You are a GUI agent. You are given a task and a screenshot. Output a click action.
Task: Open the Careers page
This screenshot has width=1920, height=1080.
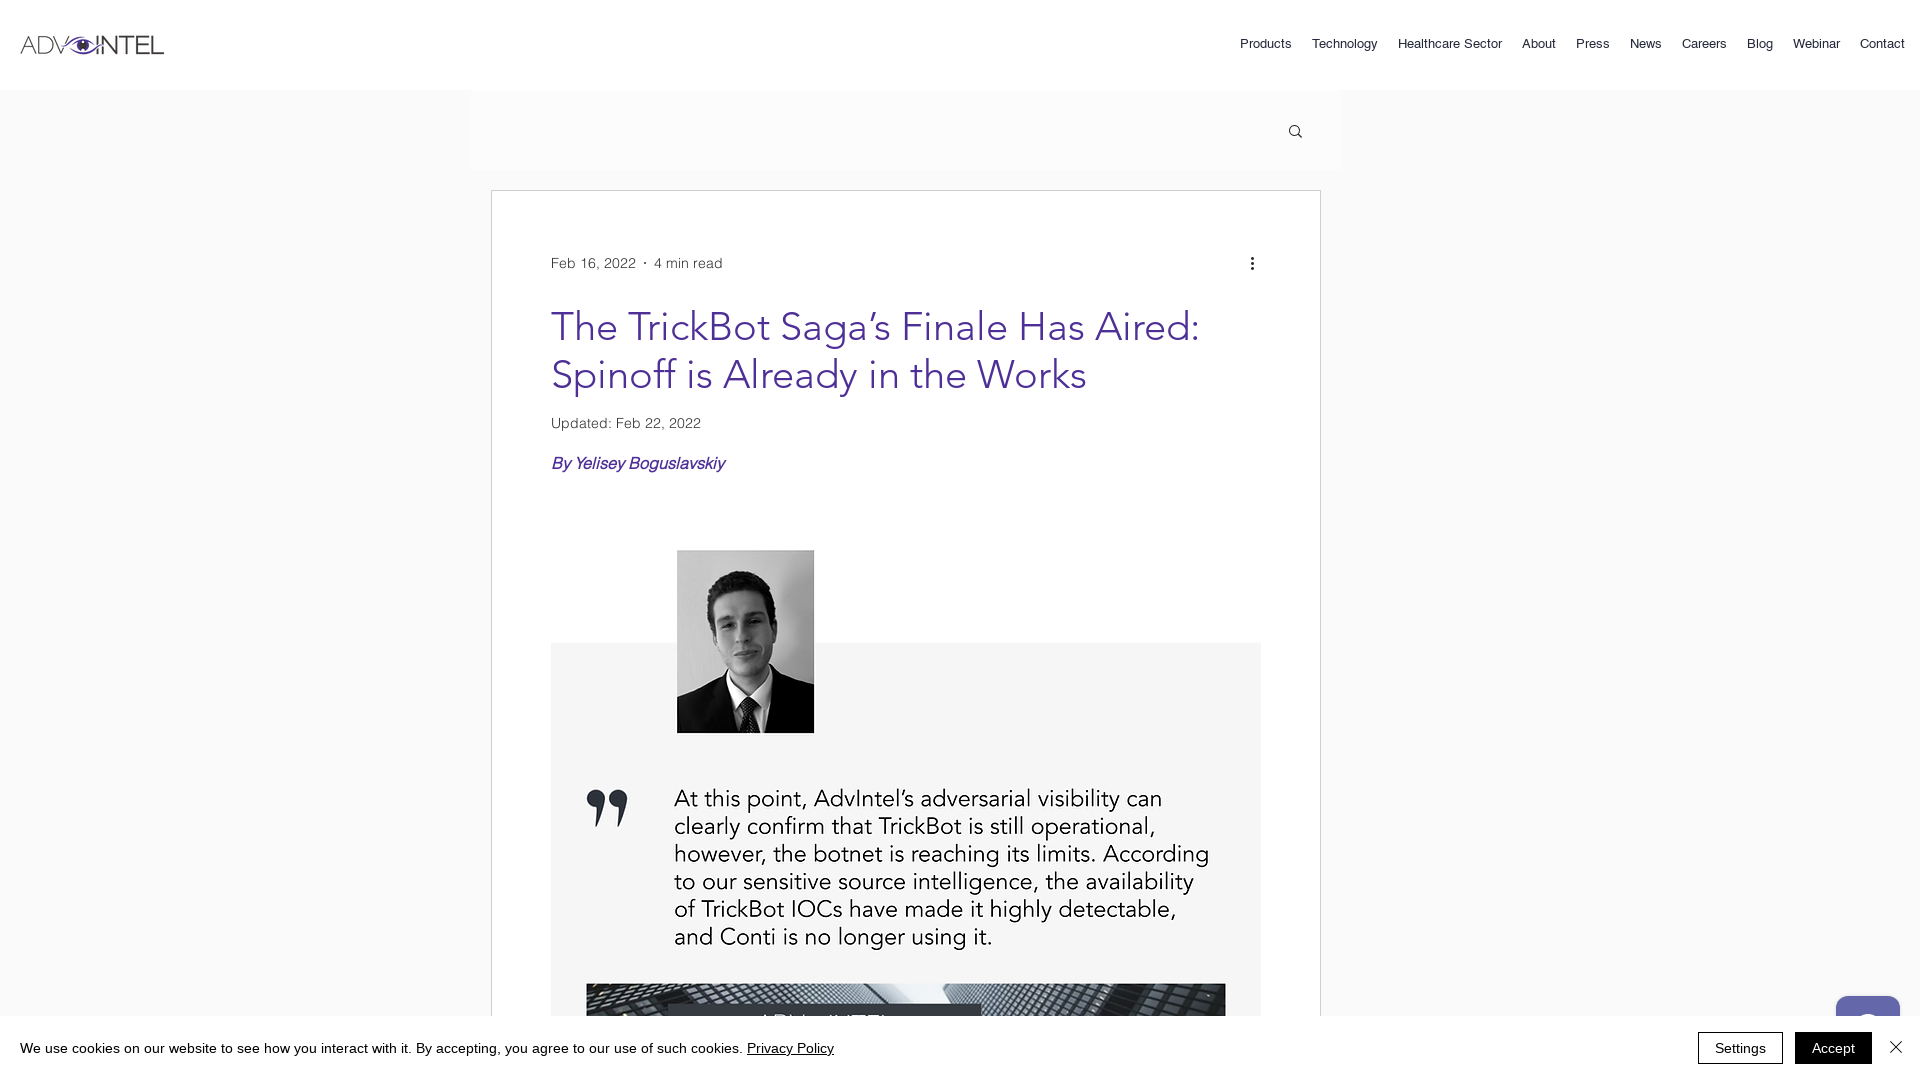1704,44
